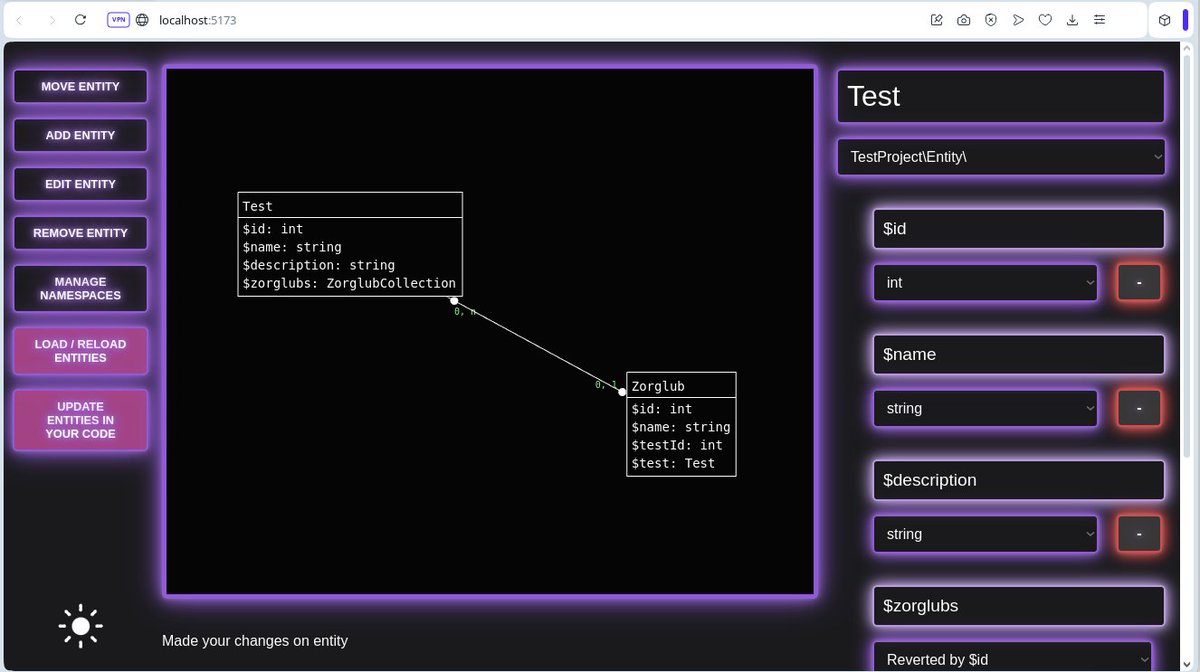Open Manage Namespaces
Image resolution: width=1200 pixels, height=672 pixels.
tap(80, 288)
